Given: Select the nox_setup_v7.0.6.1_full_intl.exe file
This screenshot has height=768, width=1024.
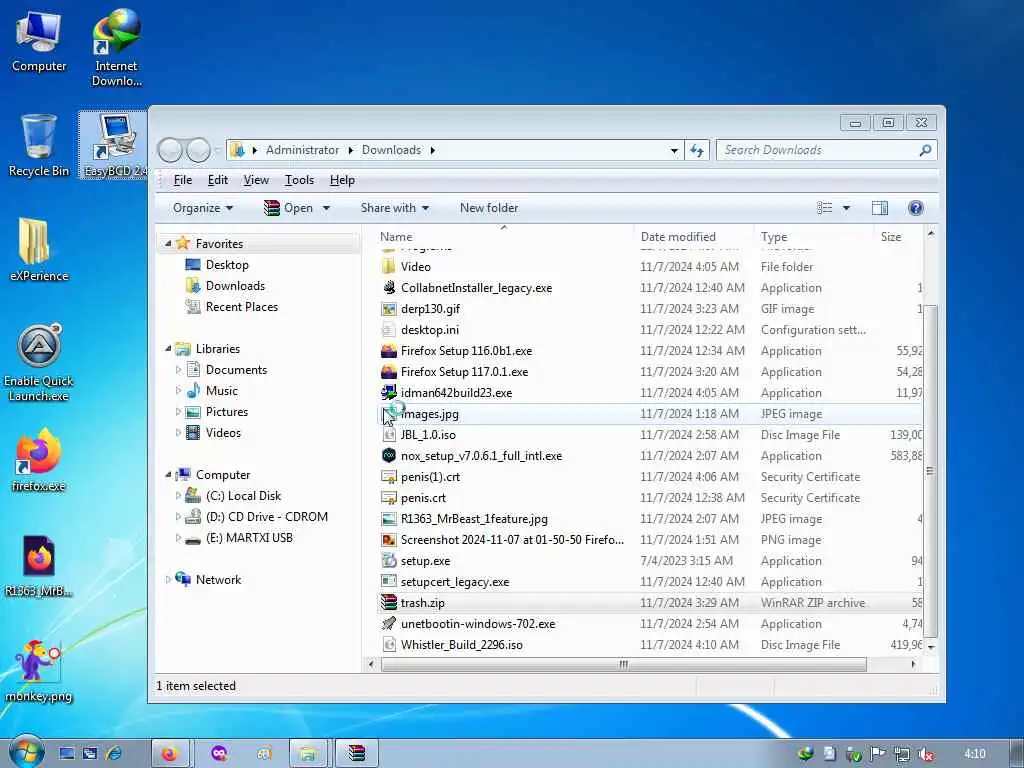Looking at the screenshot, I should 481,456.
